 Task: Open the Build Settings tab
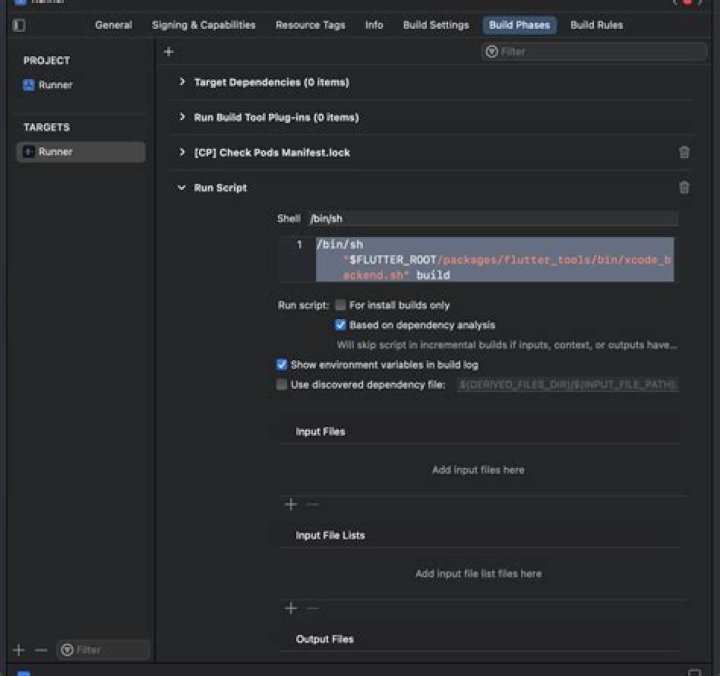pyautogui.click(x=436, y=25)
